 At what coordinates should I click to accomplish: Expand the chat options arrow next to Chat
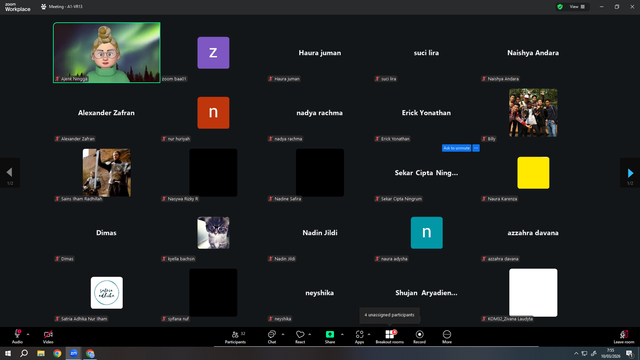283,334
